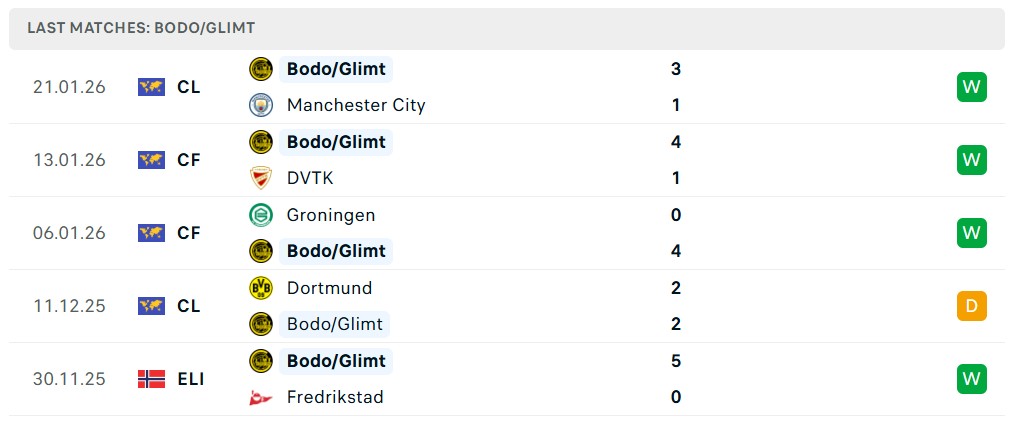Screen dimensions: 1012x423
Task: Click the DVTK club crest icon
Action: [x=260, y=178]
